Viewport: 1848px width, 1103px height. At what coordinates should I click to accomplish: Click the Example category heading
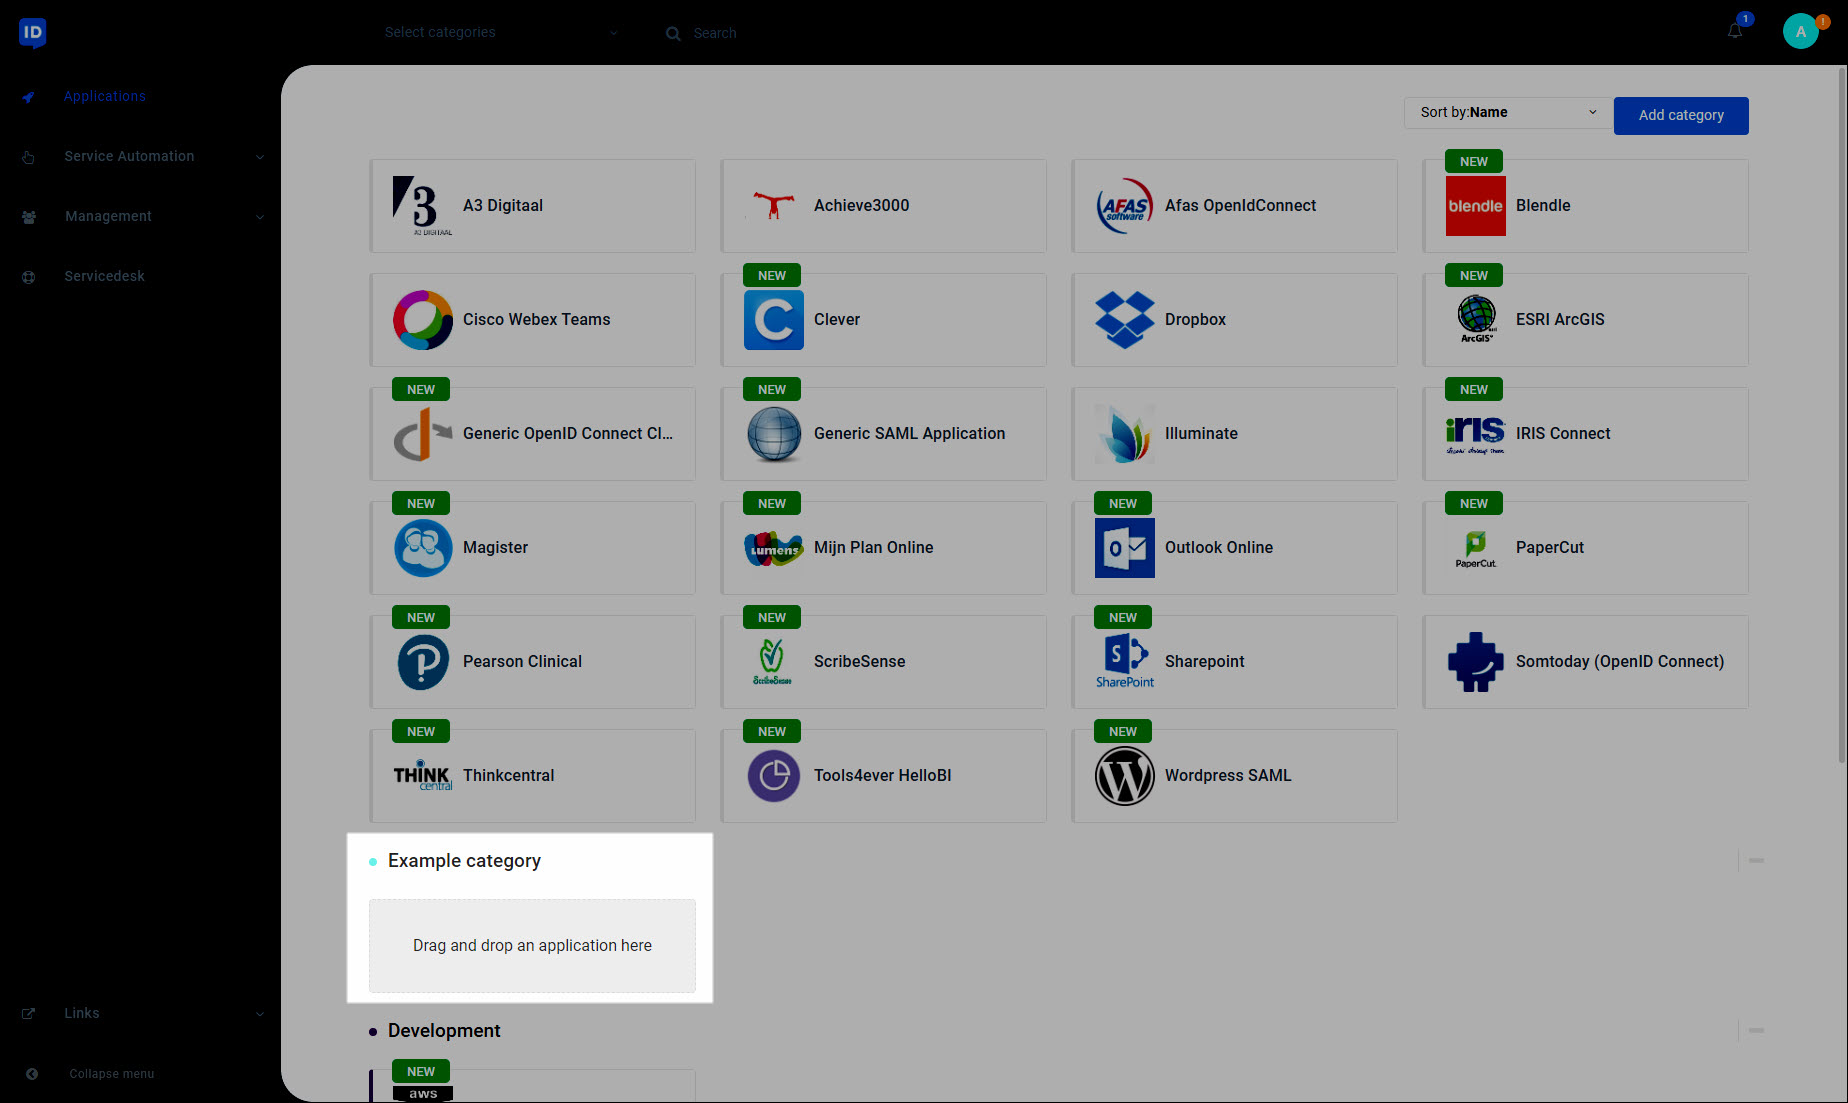(x=464, y=861)
